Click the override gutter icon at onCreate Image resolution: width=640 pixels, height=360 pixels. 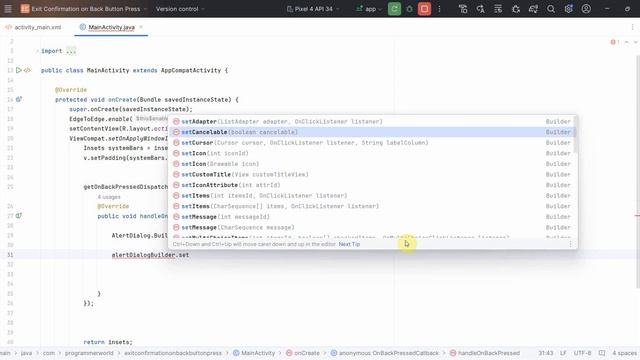click(x=19, y=99)
